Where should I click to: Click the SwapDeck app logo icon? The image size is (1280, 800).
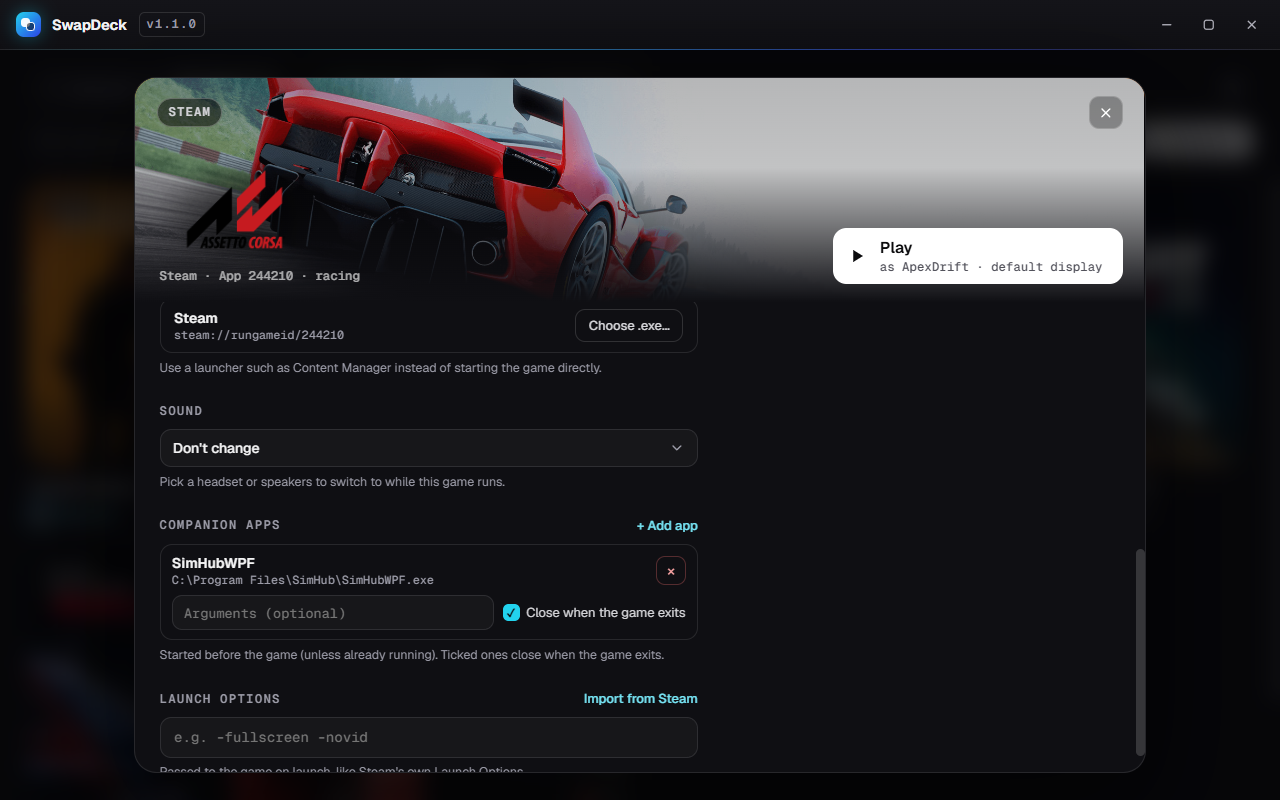coord(28,24)
